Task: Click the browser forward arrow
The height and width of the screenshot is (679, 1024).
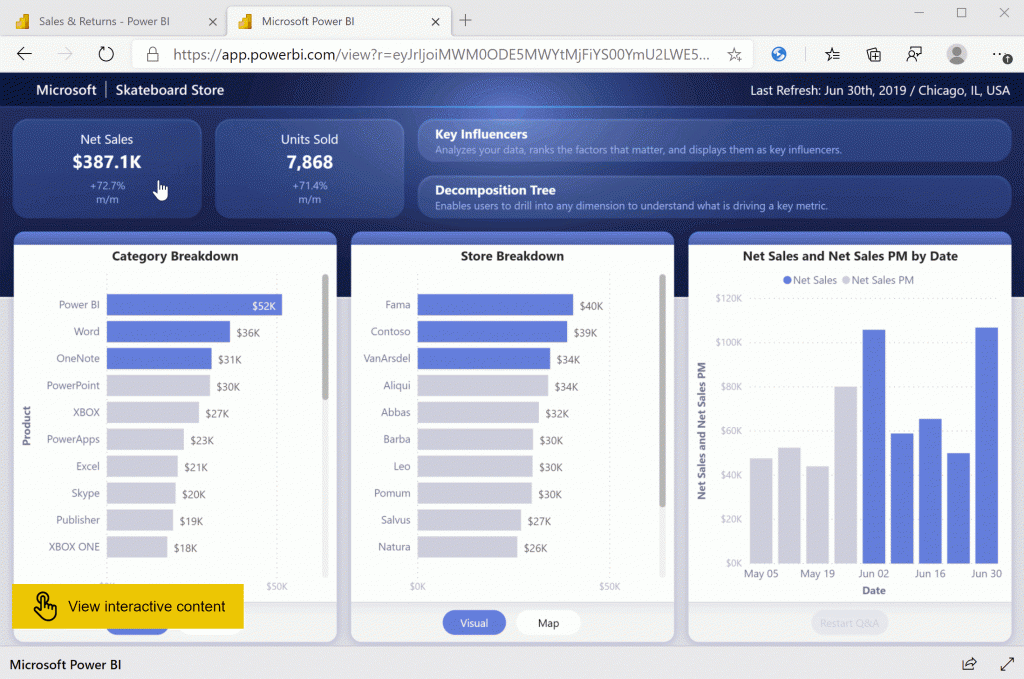Action: 65,54
